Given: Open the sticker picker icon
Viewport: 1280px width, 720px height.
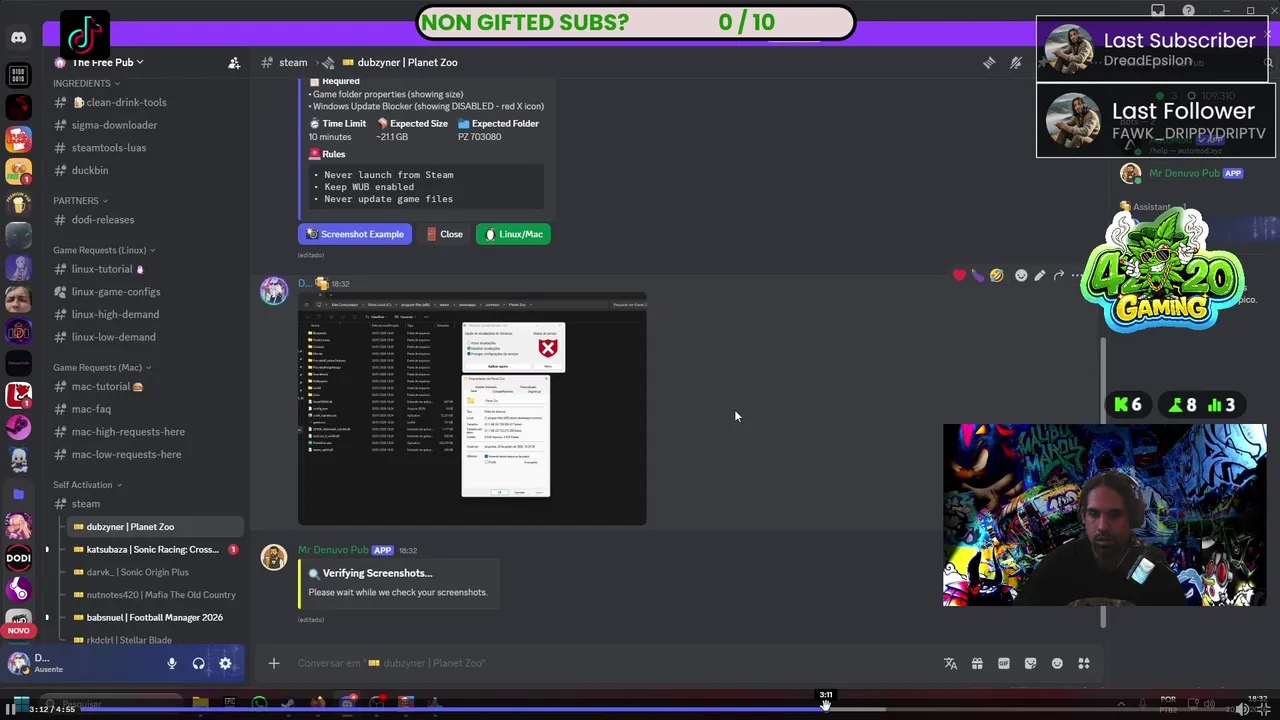Looking at the screenshot, I should (1030, 663).
